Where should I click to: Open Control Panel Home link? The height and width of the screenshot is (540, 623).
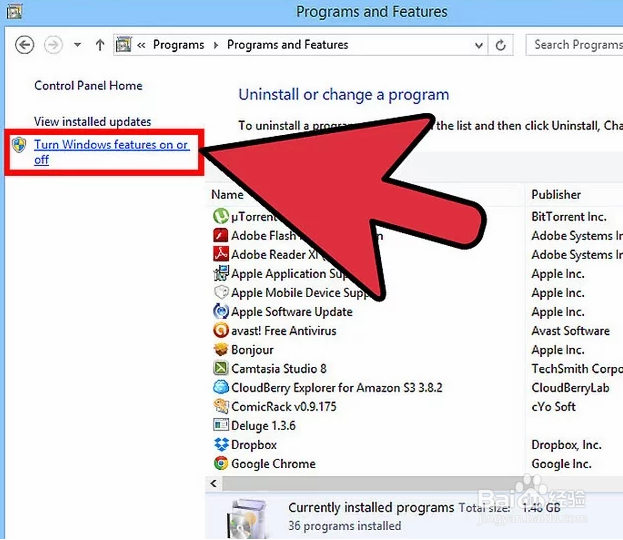pyautogui.click(x=88, y=85)
